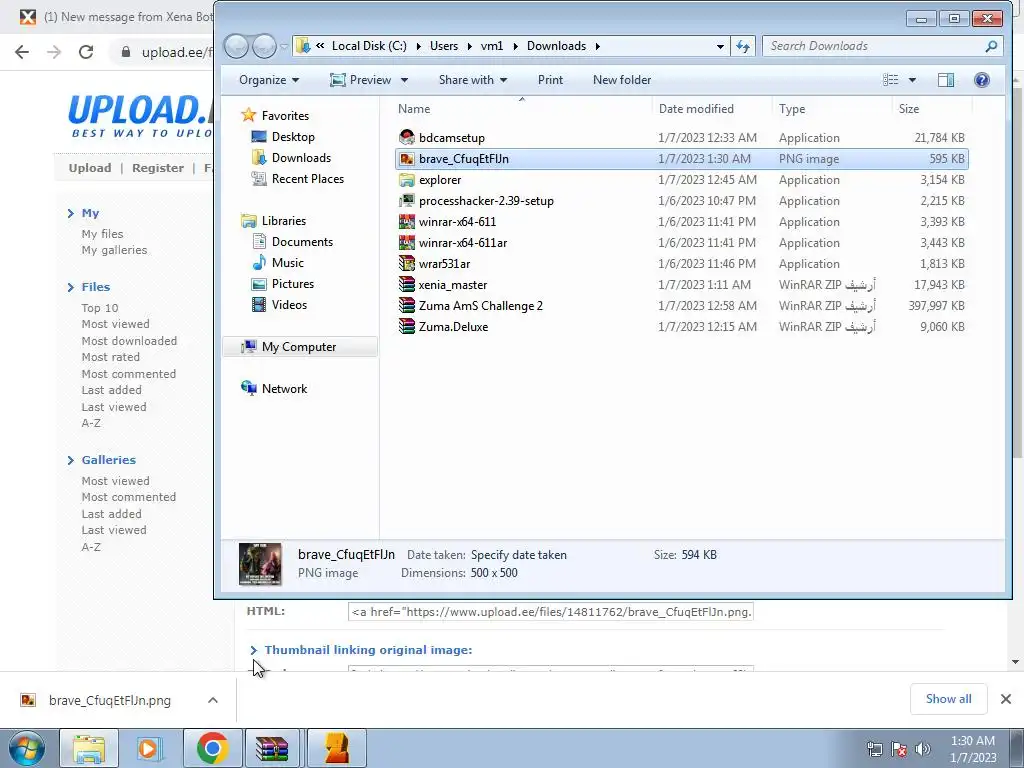
Task: Open the Windows Start menu
Action: tap(27, 748)
